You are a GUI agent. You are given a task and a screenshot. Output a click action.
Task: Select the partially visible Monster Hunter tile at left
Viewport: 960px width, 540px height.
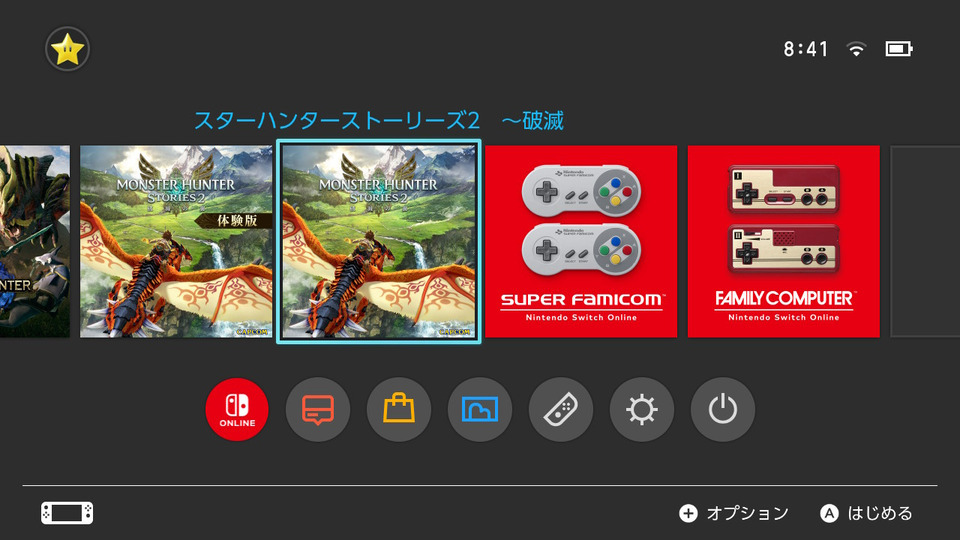tap(35, 241)
